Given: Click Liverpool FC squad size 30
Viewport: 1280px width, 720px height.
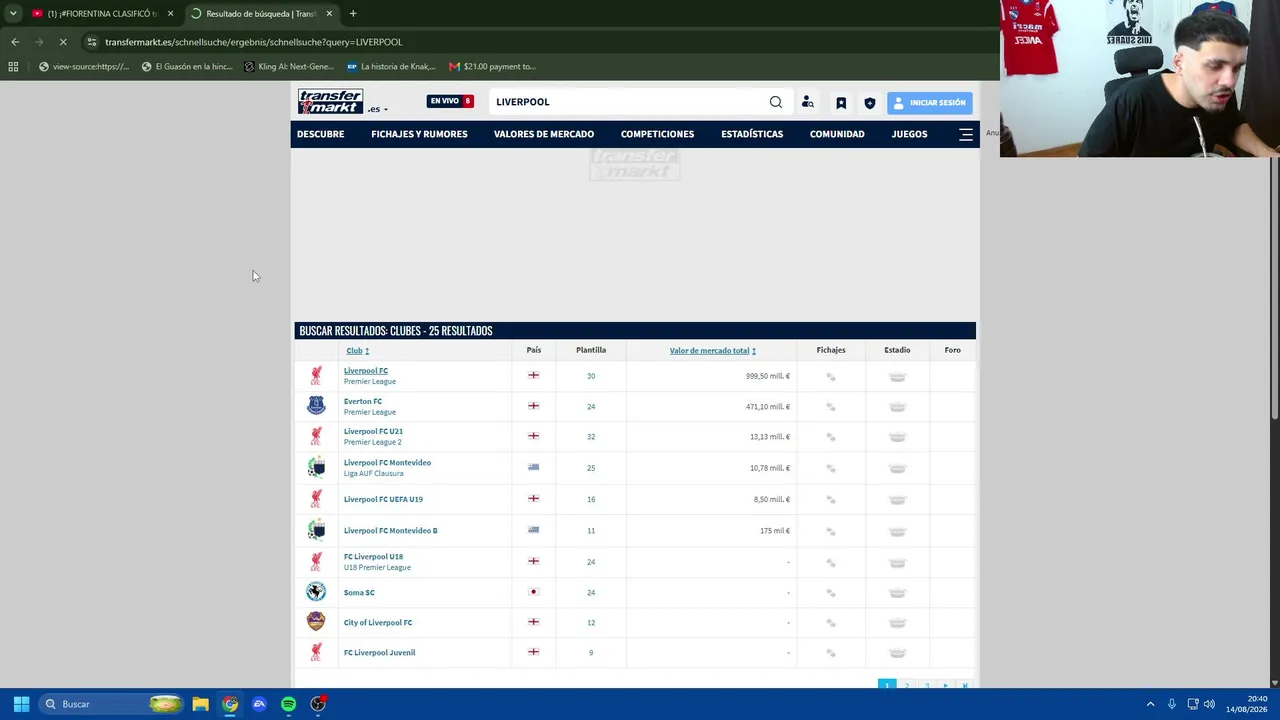Looking at the screenshot, I should pos(591,376).
